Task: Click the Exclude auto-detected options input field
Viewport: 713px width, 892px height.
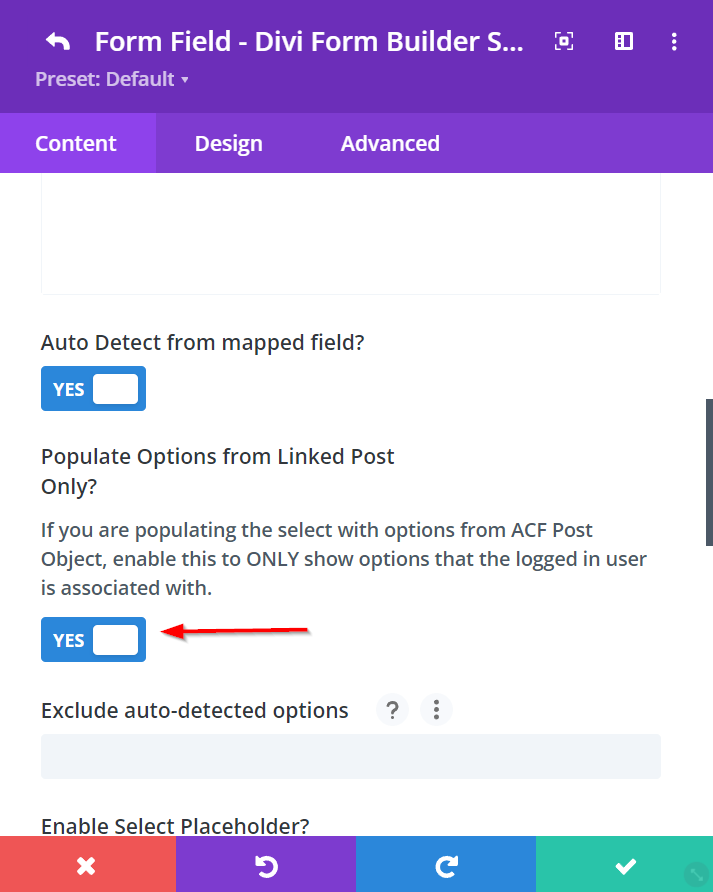Action: point(350,756)
